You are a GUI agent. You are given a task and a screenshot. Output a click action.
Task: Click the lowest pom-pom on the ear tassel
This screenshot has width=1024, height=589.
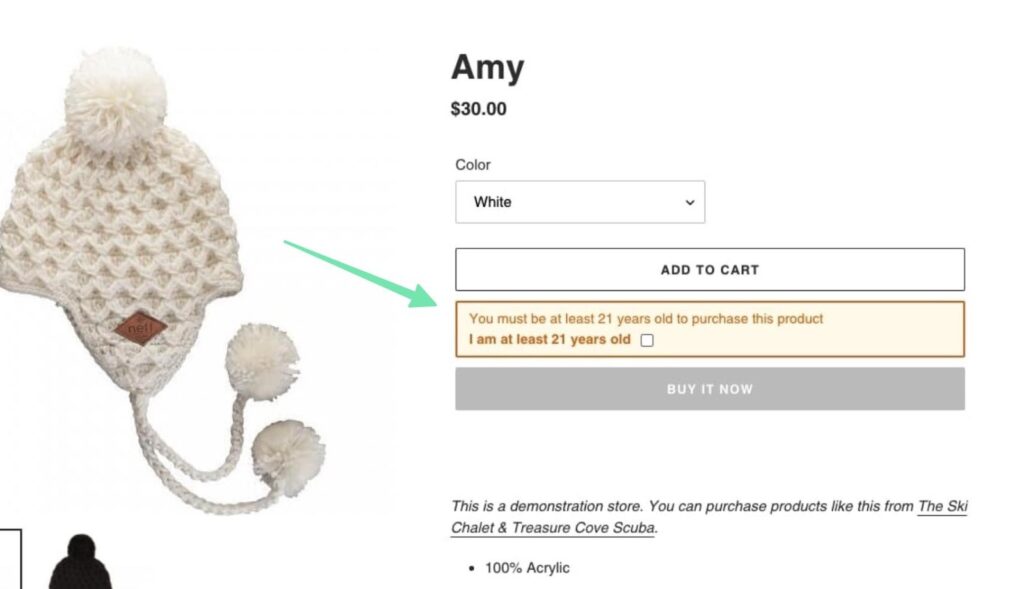tap(287, 457)
